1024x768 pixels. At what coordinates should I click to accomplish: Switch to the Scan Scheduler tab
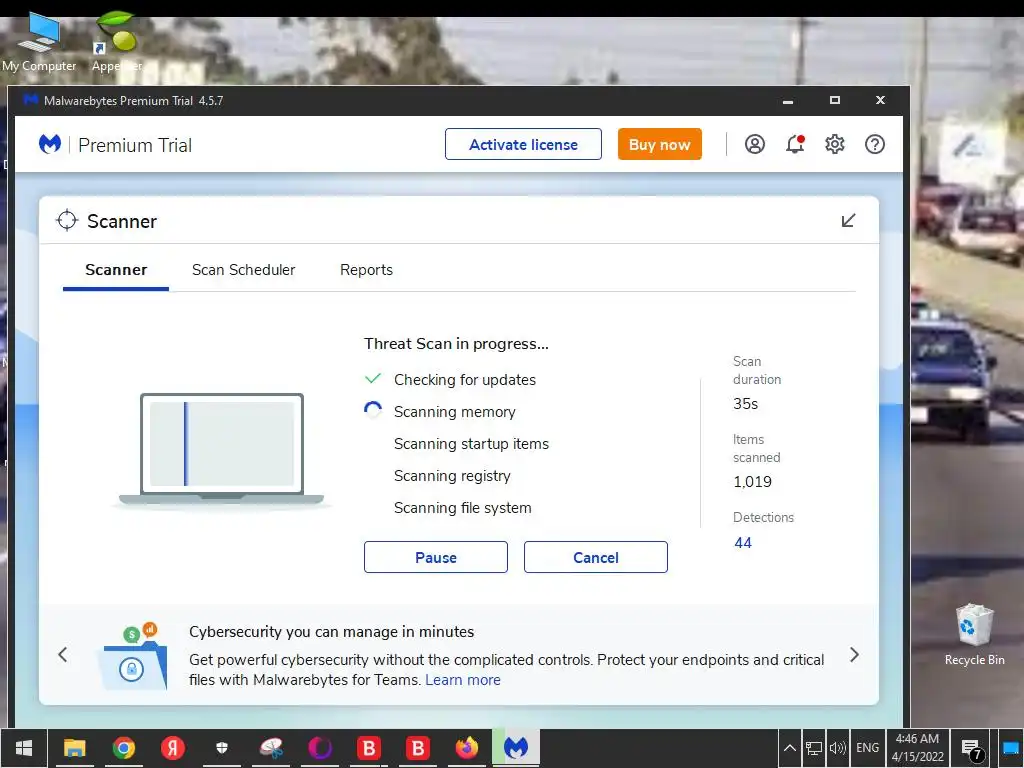point(244,270)
